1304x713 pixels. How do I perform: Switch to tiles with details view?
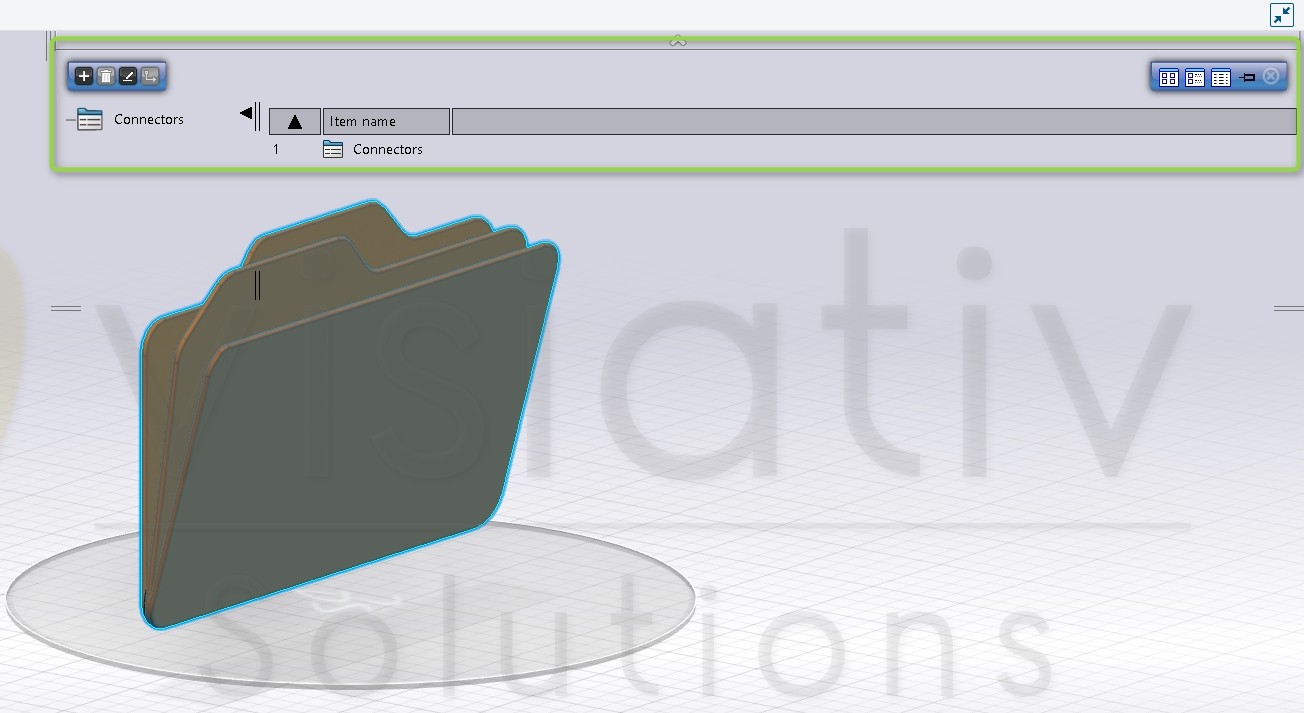[x=1194, y=77]
